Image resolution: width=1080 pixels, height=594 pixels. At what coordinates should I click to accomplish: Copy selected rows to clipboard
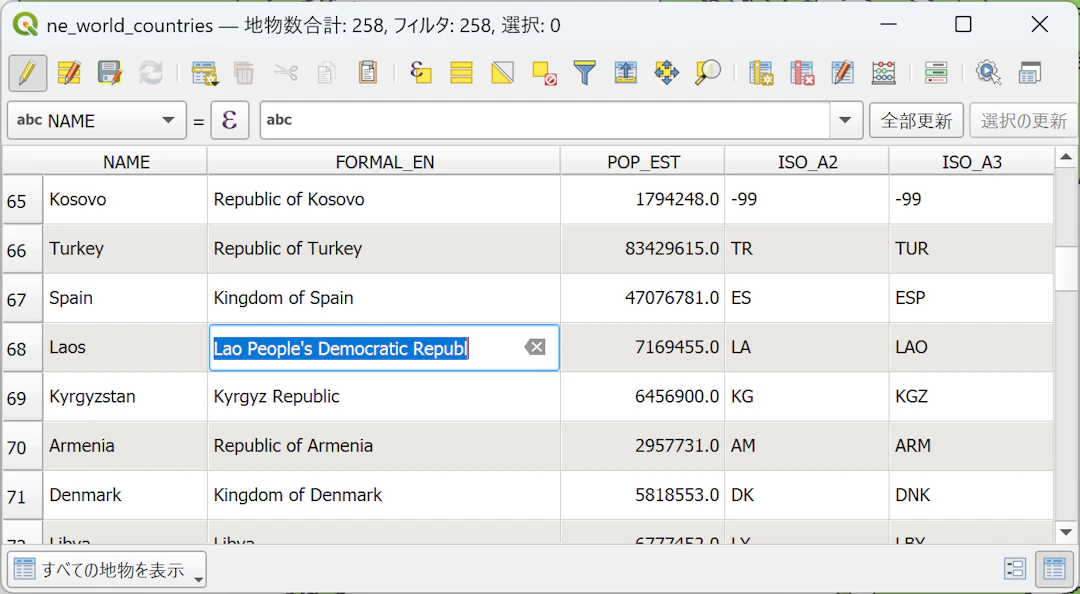click(326, 72)
